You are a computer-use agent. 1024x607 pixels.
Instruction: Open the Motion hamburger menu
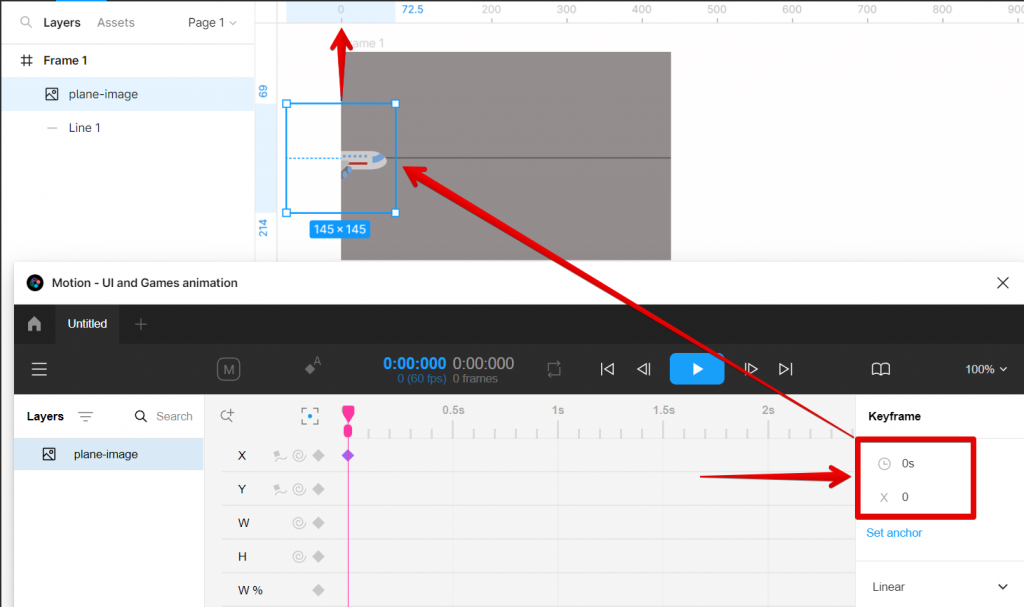39,369
